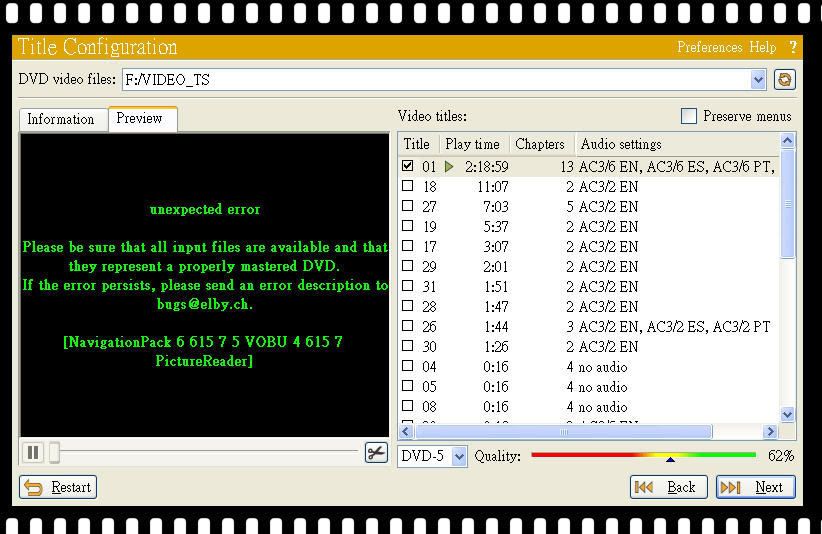Check the title 18 checkbox

coord(407,186)
